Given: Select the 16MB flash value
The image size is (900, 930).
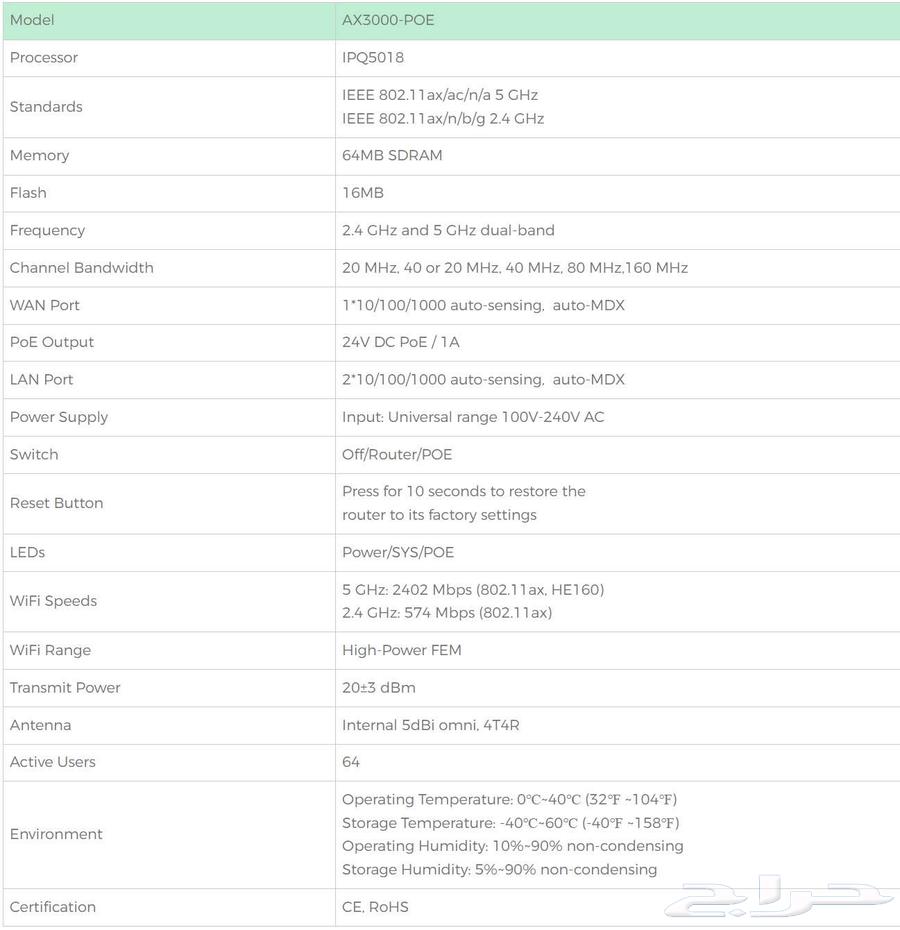Looking at the screenshot, I should point(363,193).
